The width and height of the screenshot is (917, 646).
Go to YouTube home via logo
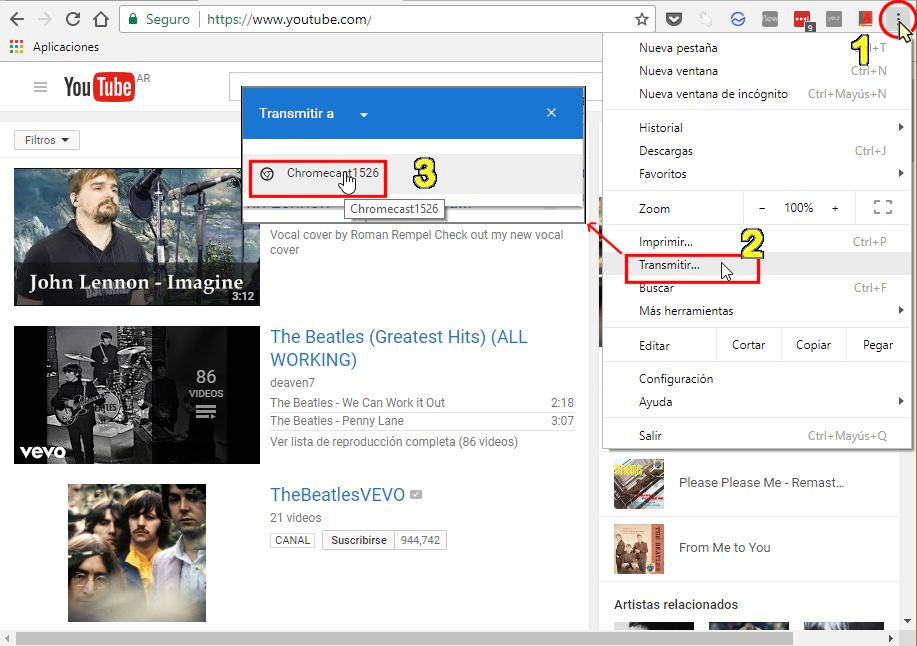[x=99, y=87]
